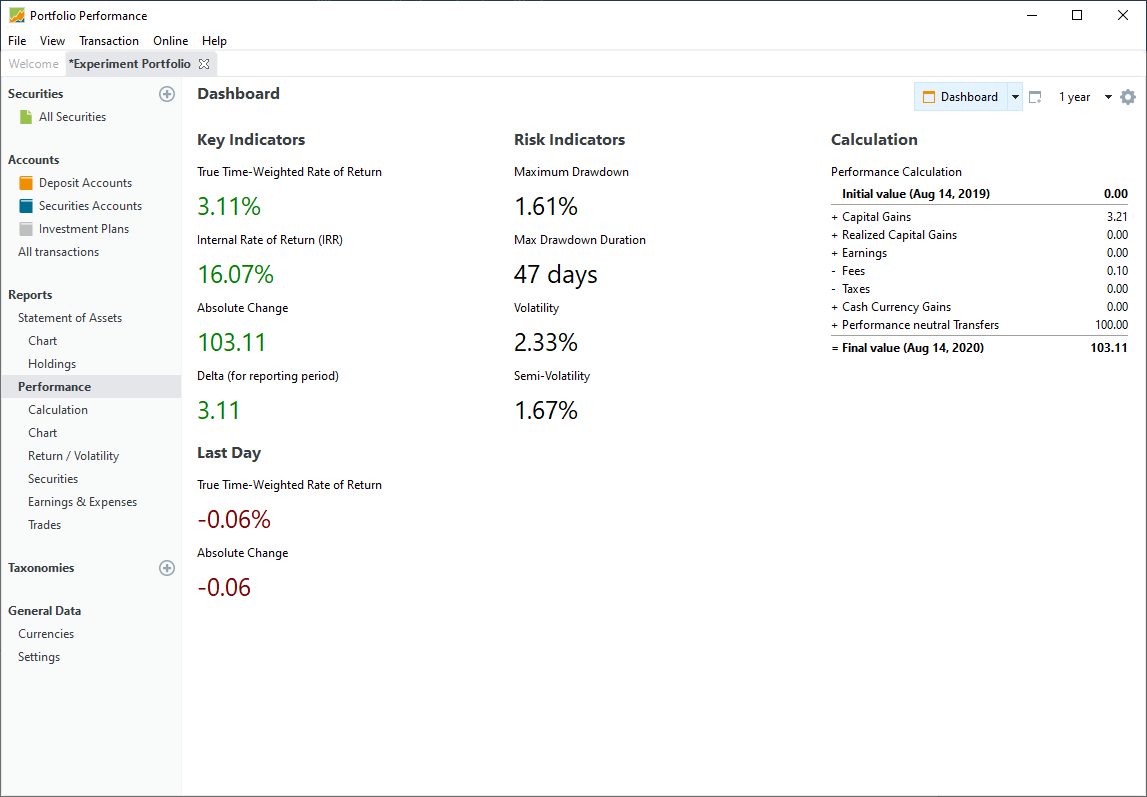Click the gray Investment Plans icon
This screenshot has width=1147, height=797.
(26, 229)
